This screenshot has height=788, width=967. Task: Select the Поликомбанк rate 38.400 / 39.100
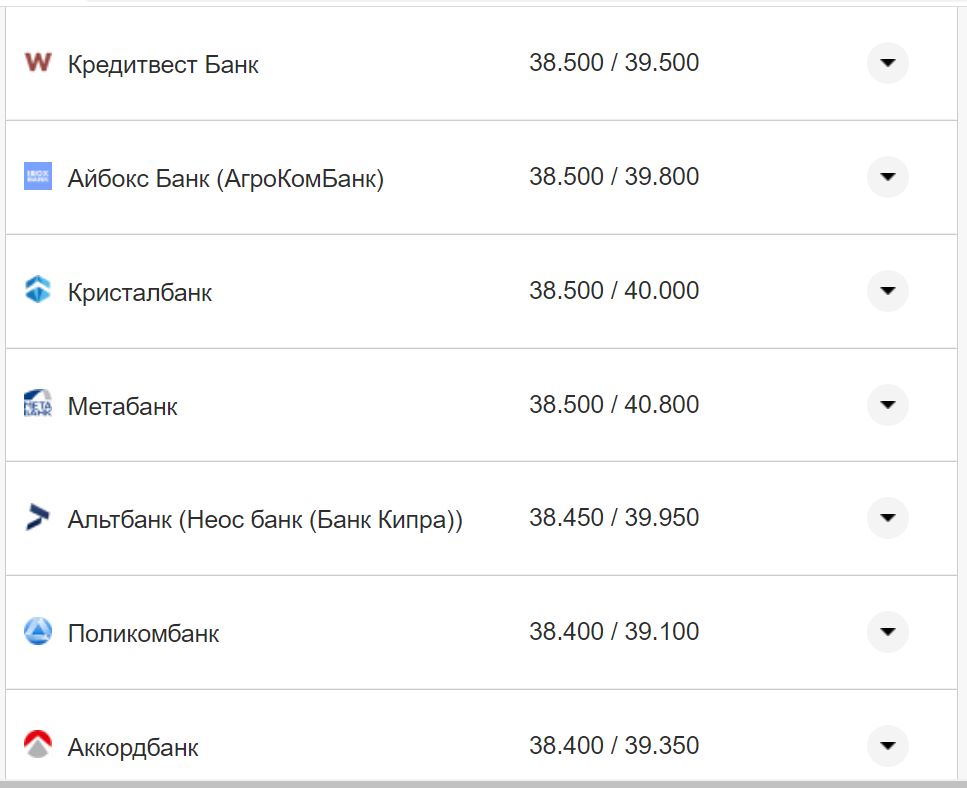pos(613,632)
